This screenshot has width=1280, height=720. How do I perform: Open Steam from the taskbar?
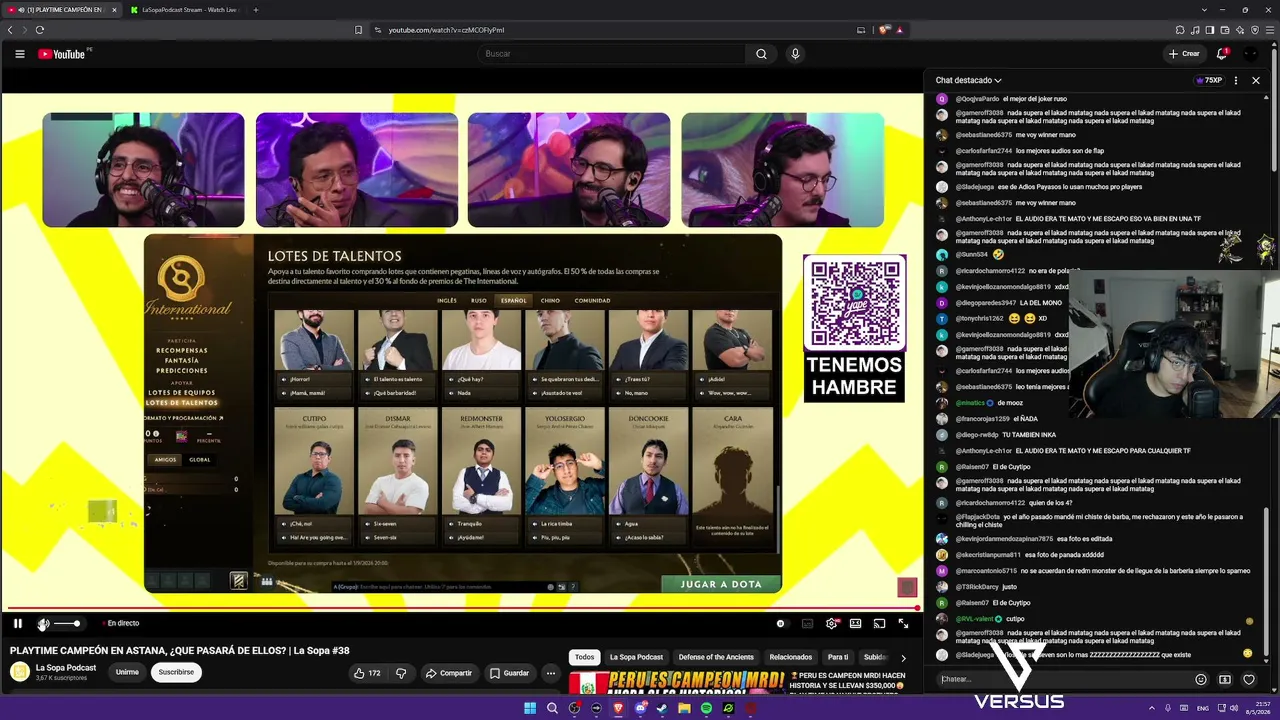tap(662, 708)
